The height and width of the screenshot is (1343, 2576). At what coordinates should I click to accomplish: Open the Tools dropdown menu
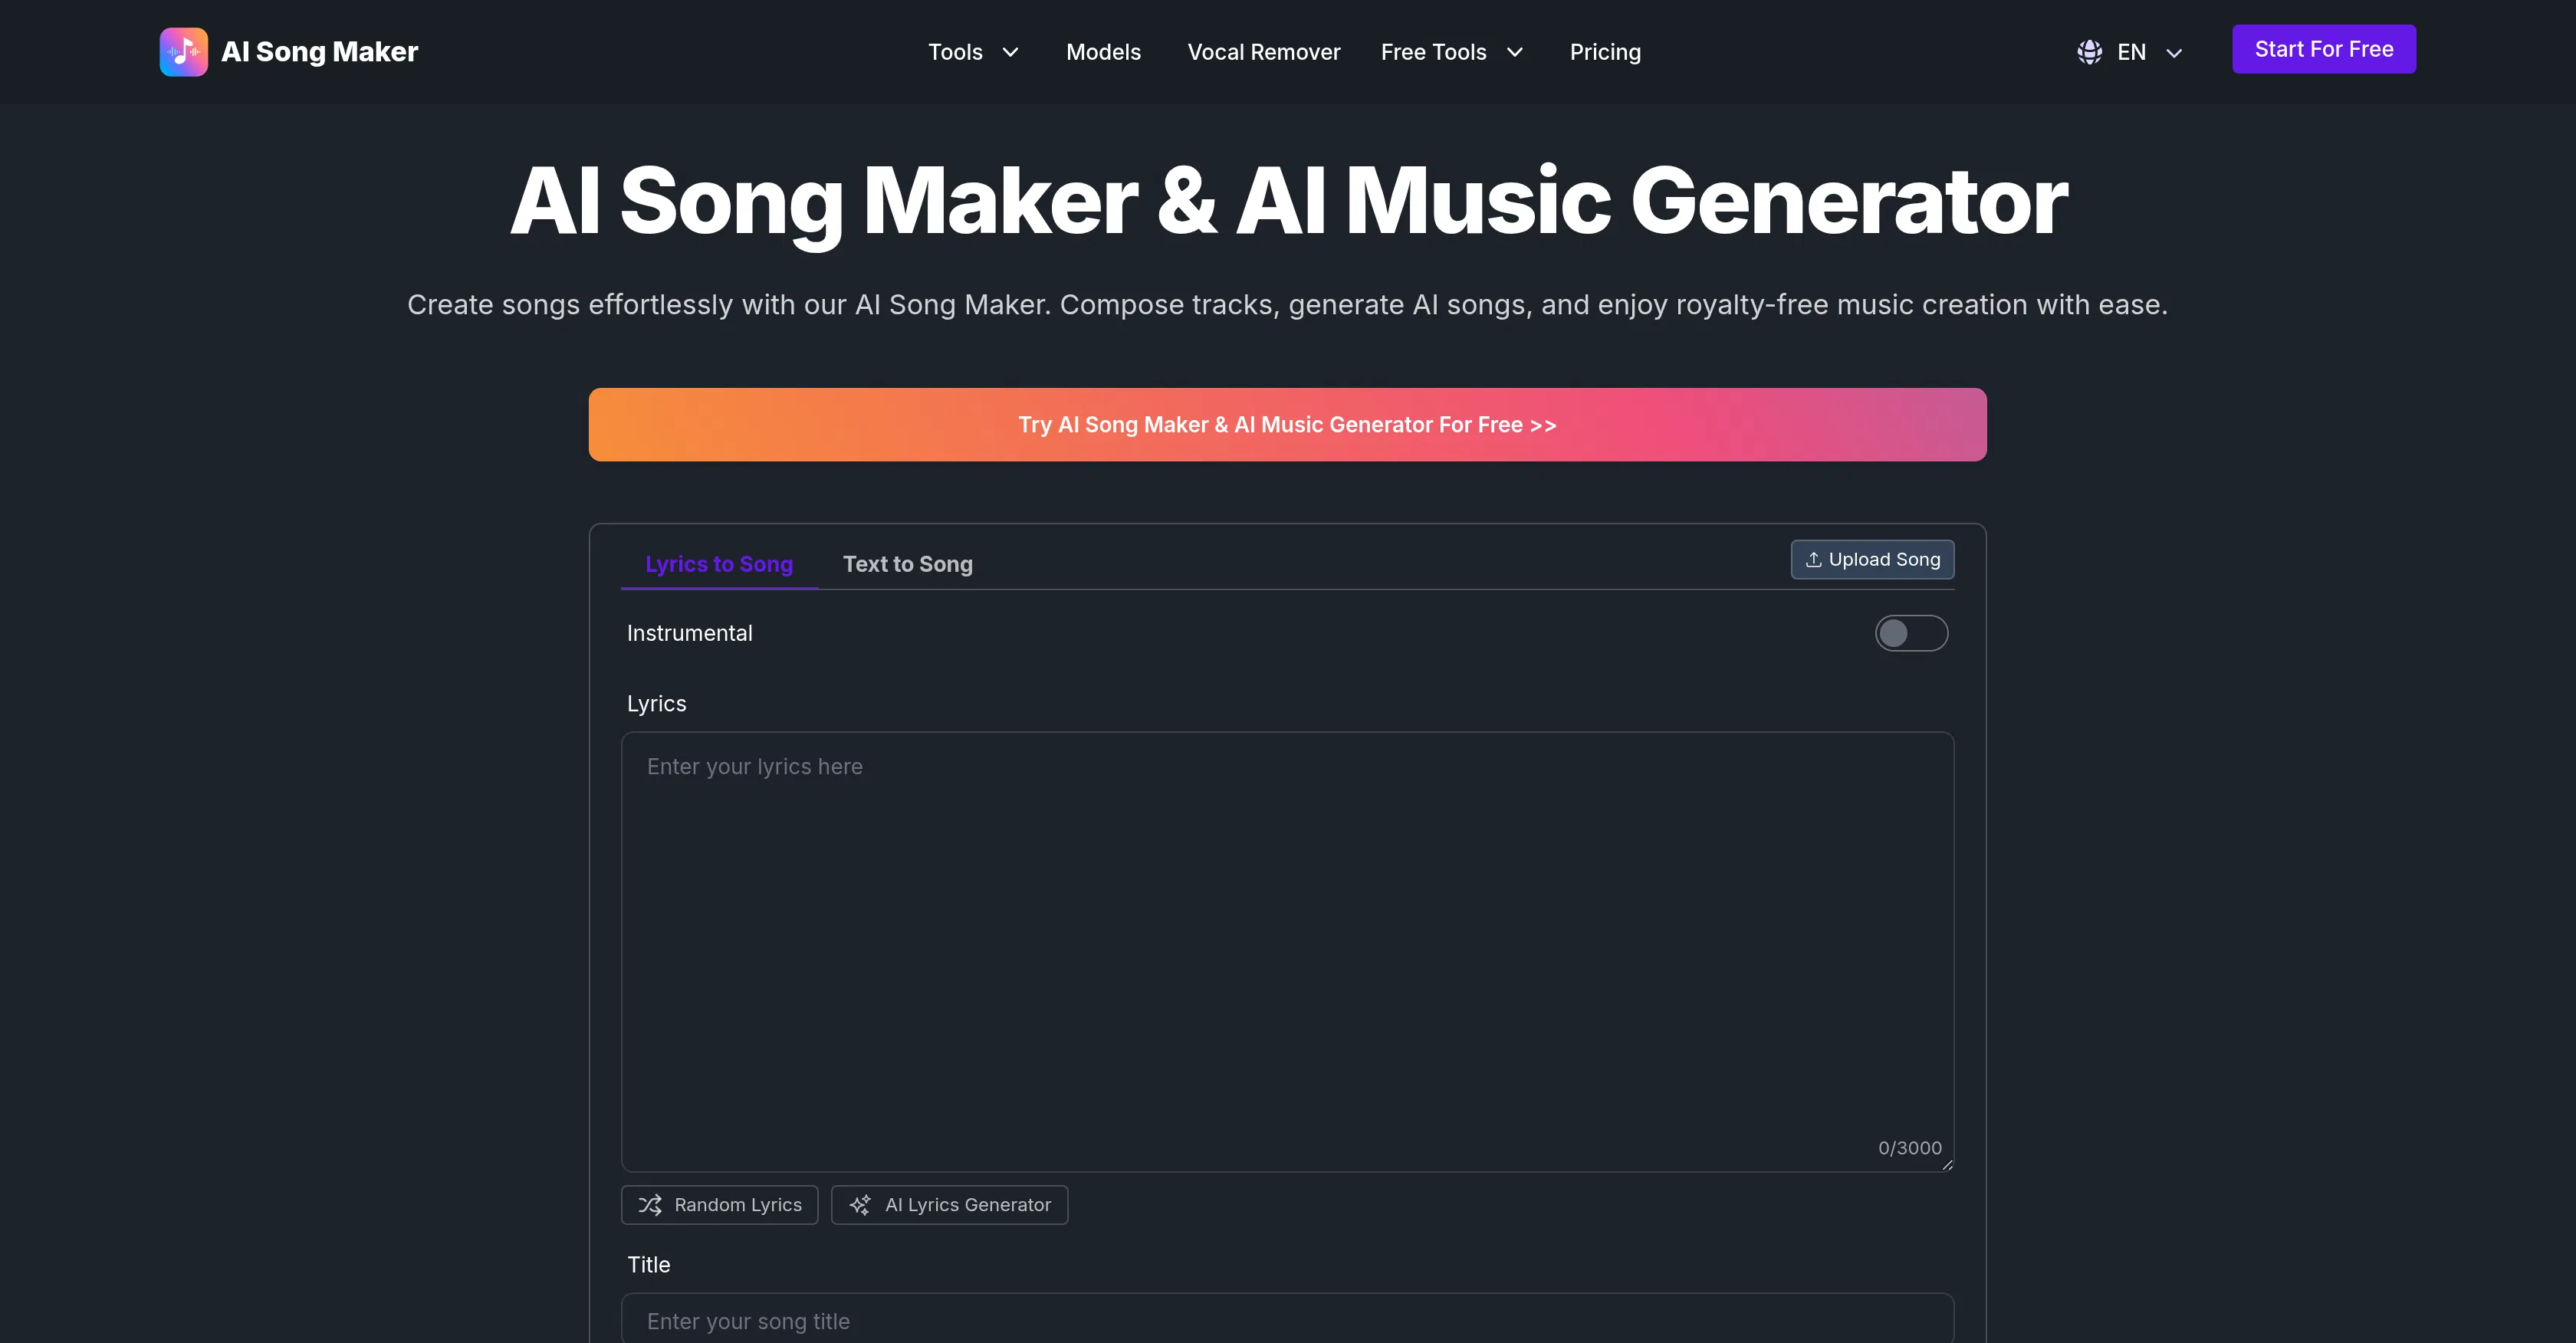coord(972,51)
